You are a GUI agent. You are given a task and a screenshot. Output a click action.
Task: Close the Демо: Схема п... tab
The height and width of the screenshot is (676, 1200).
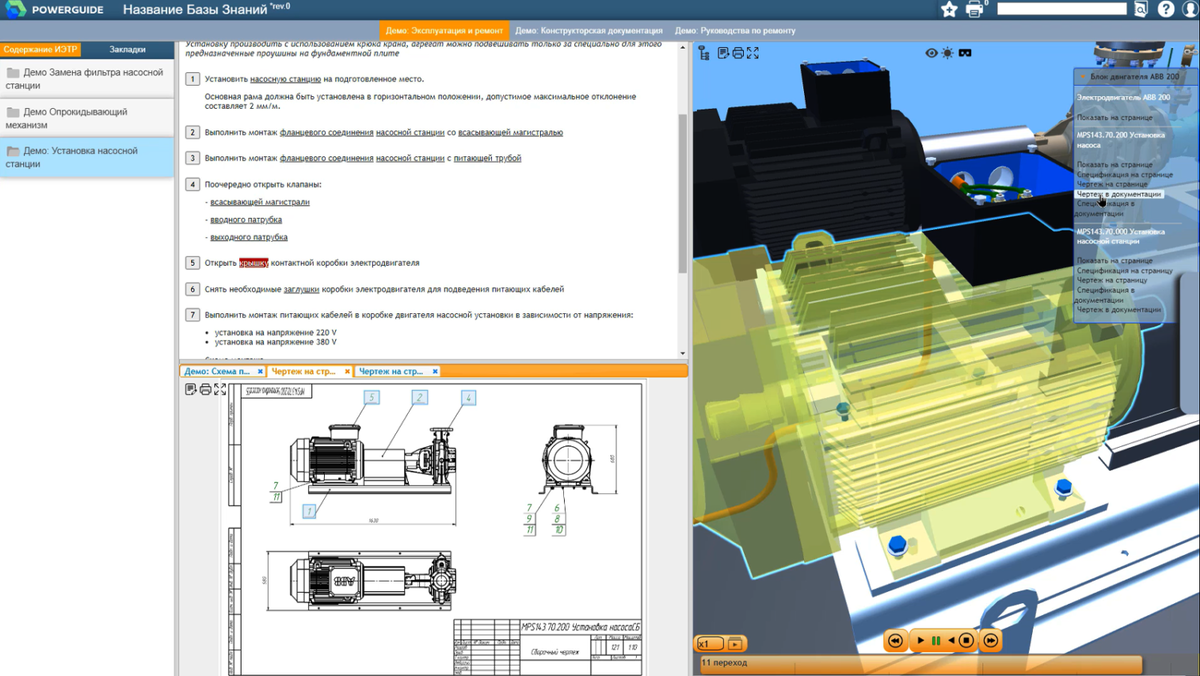[x=260, y=371]
